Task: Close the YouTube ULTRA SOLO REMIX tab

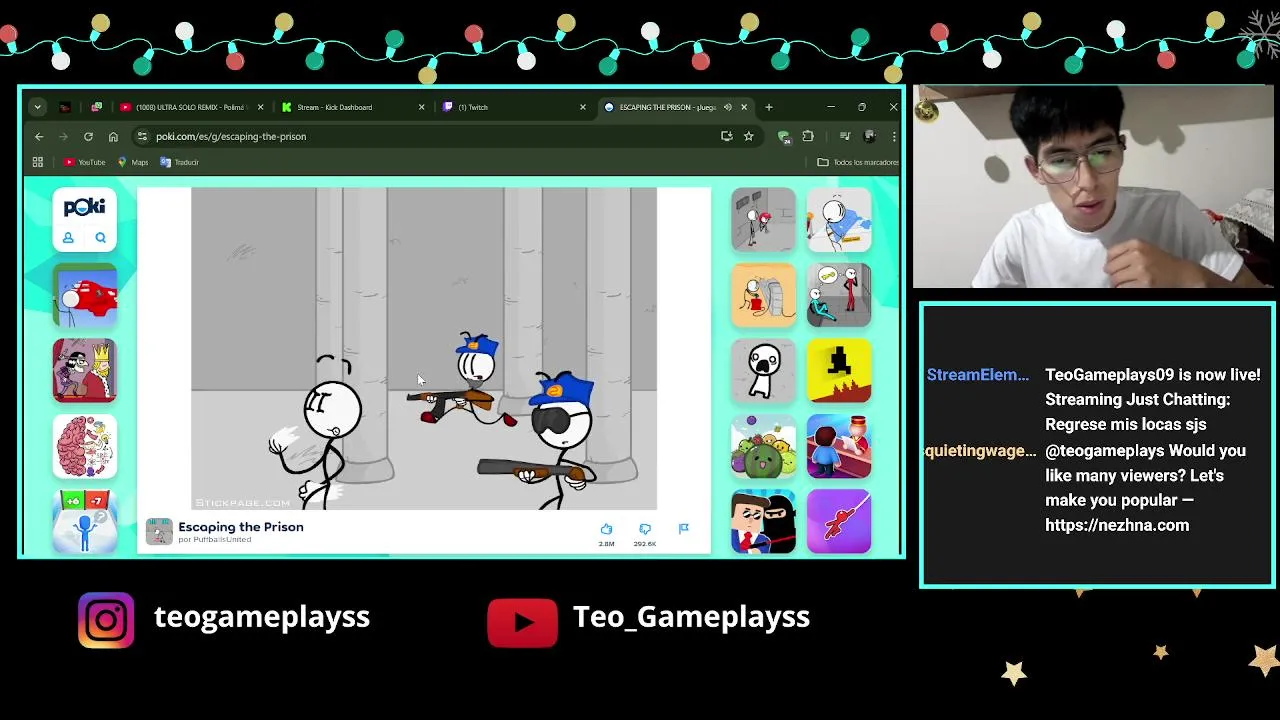Action: click(260, 107)
